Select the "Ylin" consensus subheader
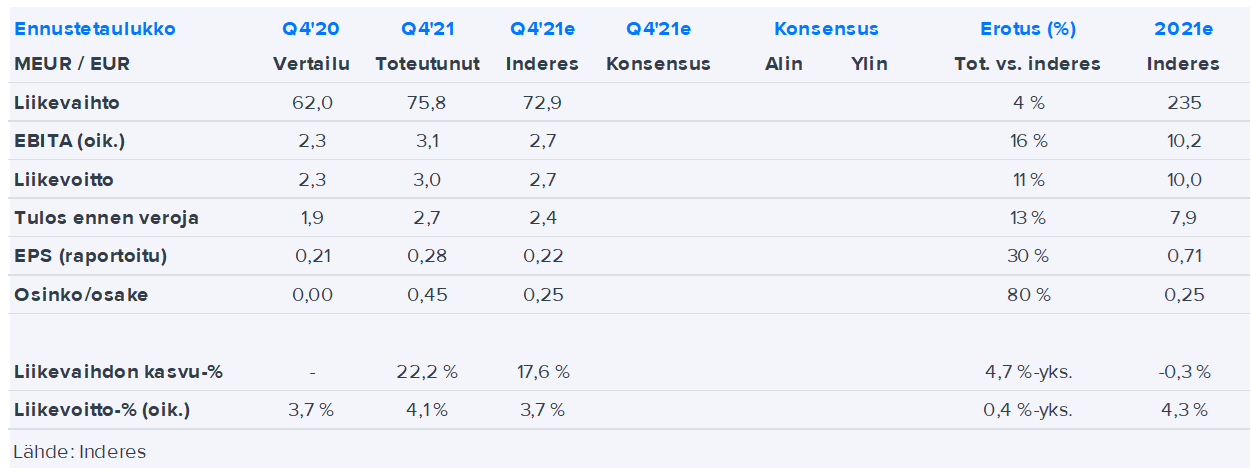The image size is (1252, 473). coord(869,64)
